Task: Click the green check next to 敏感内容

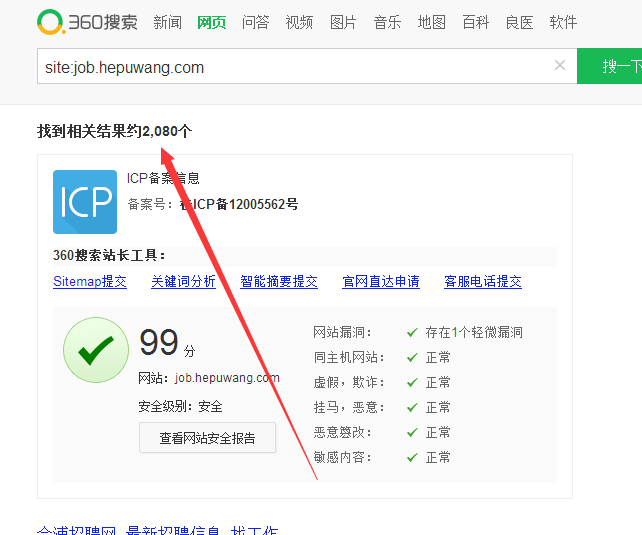Action: (x=412, y=457)
